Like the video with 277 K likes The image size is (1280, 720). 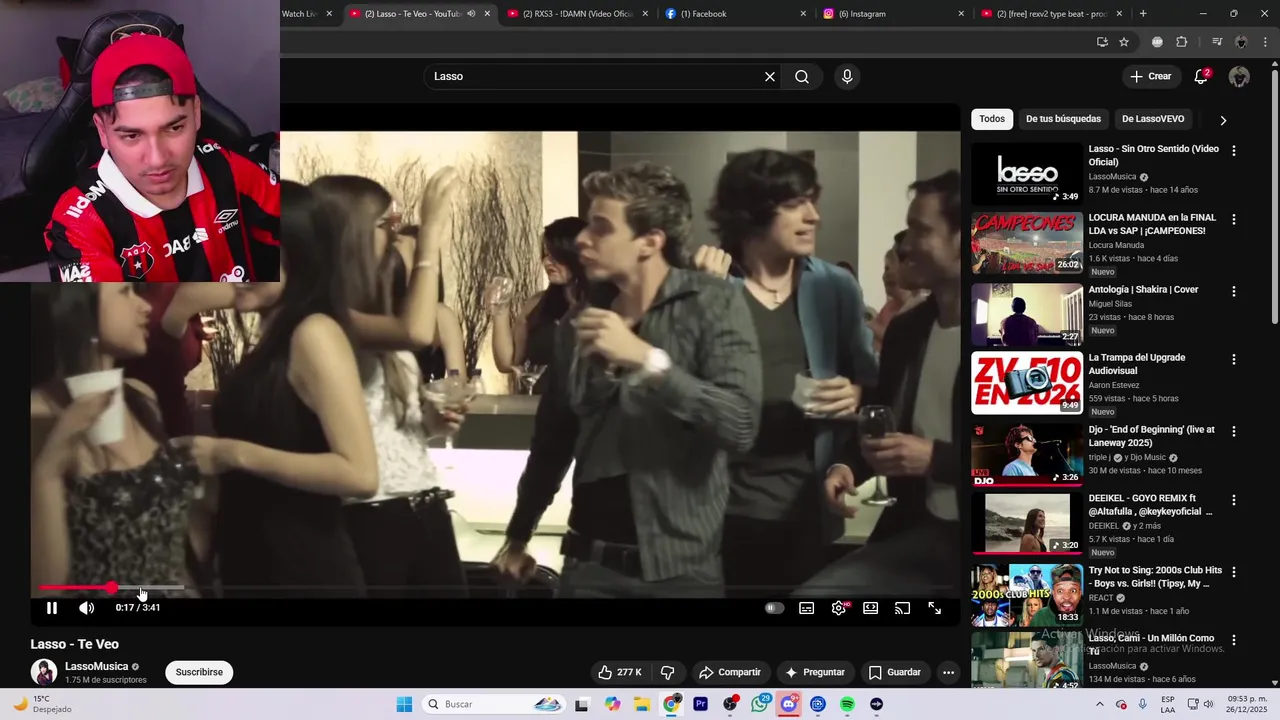coord(620,672)
